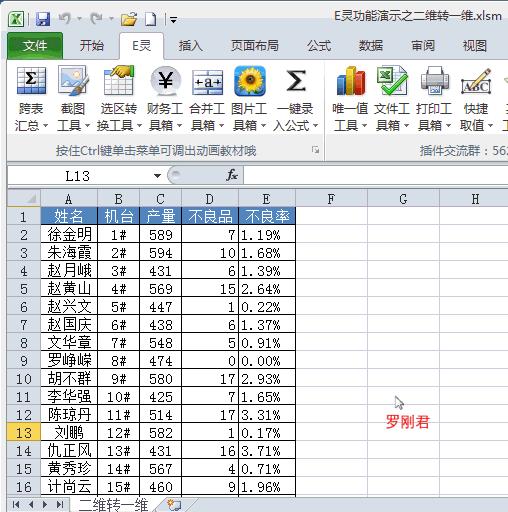Open the ribbon group dialog launcher icon
This screenshot has width=508, height=512.
click(x=315, y=150)
